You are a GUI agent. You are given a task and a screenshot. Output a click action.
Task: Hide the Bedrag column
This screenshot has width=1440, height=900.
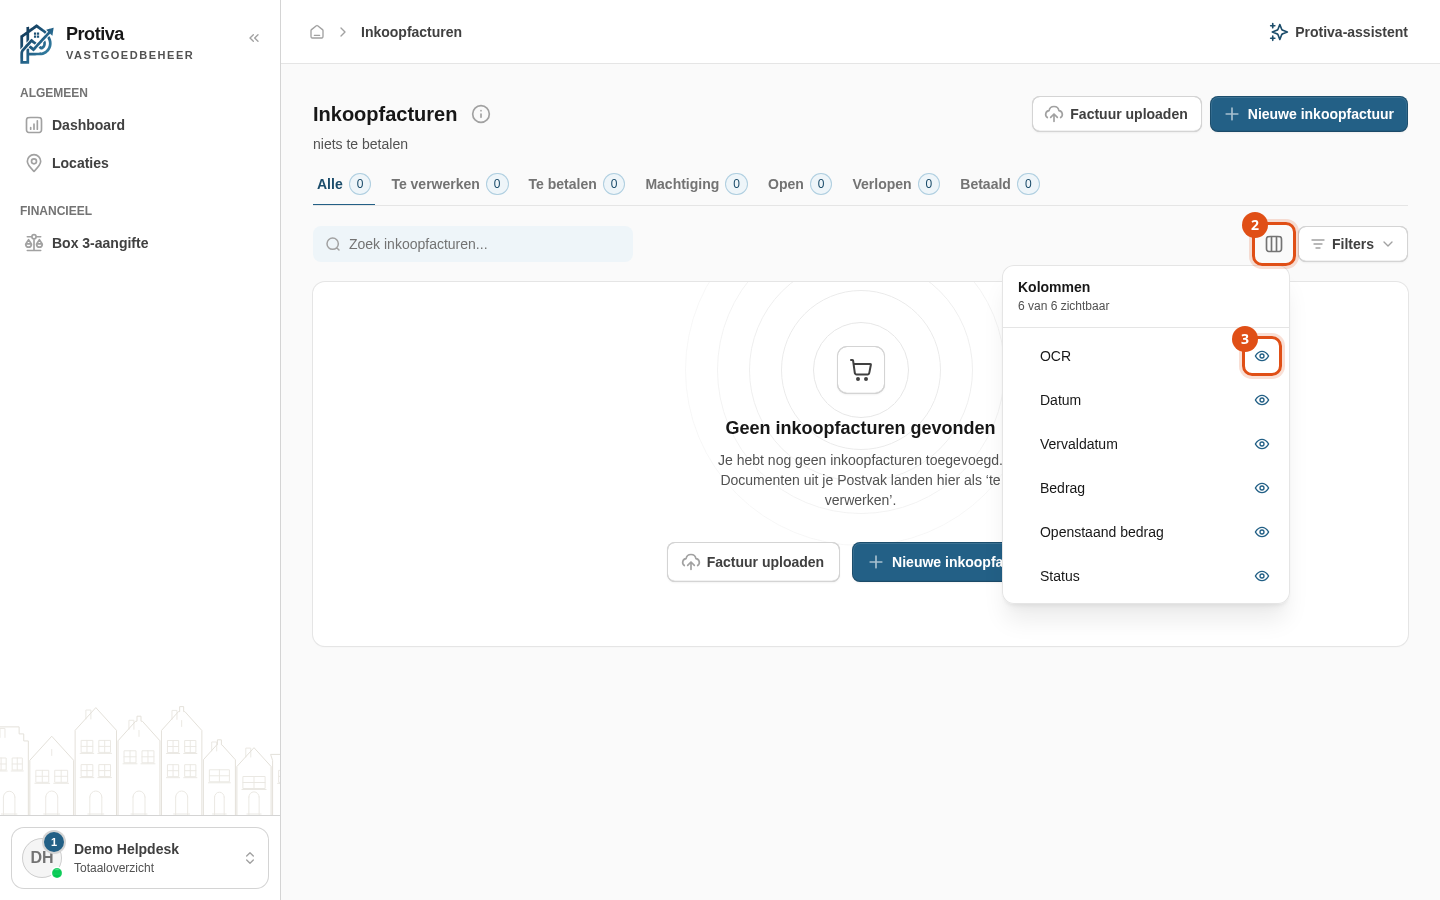tap(1262, 488)
